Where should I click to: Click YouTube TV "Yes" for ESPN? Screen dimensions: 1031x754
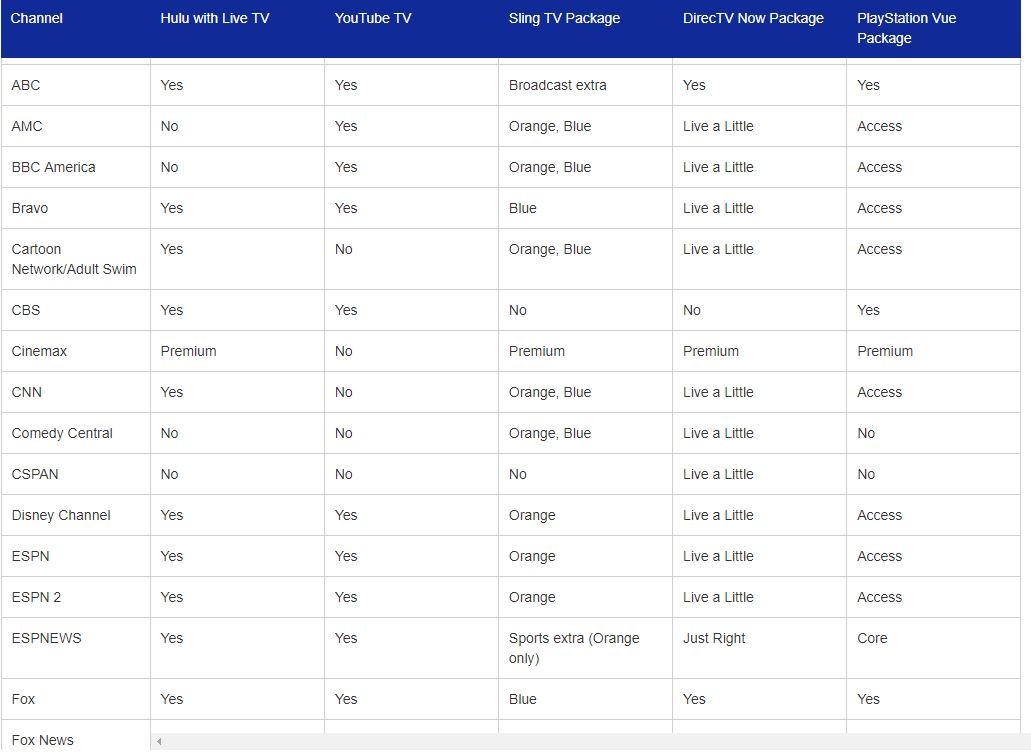point(346,556)
